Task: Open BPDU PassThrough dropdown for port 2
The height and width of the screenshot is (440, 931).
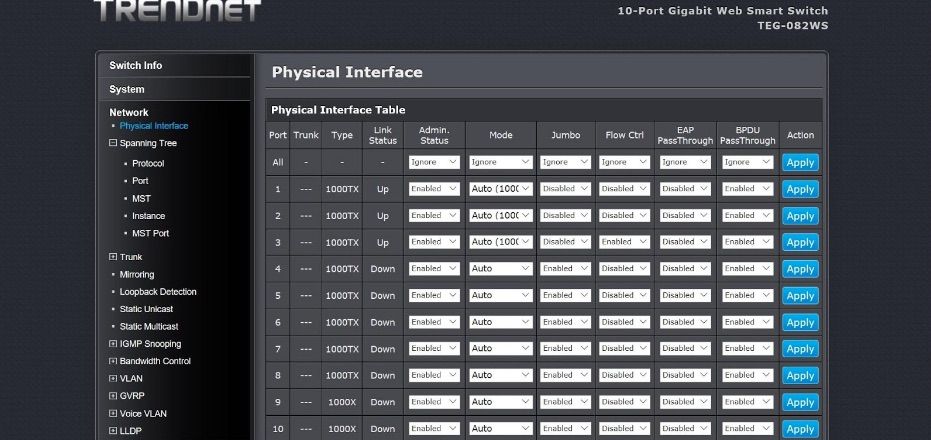Action: [747, 215]
